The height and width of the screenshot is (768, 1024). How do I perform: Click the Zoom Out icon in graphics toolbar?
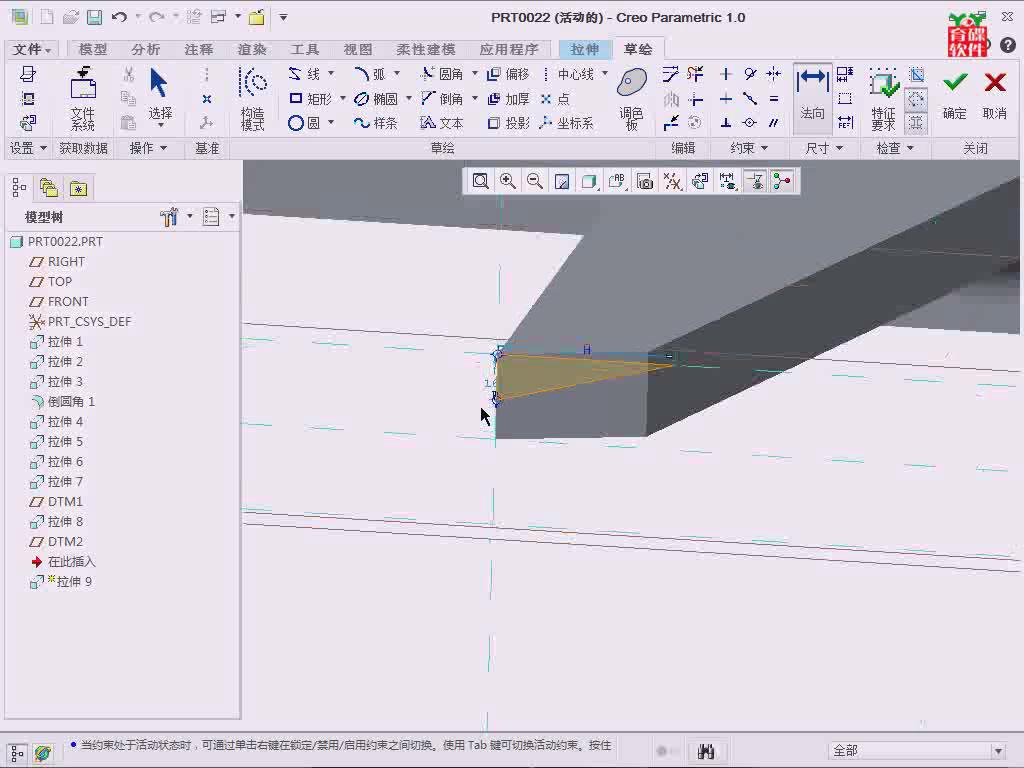pos(535,181)
